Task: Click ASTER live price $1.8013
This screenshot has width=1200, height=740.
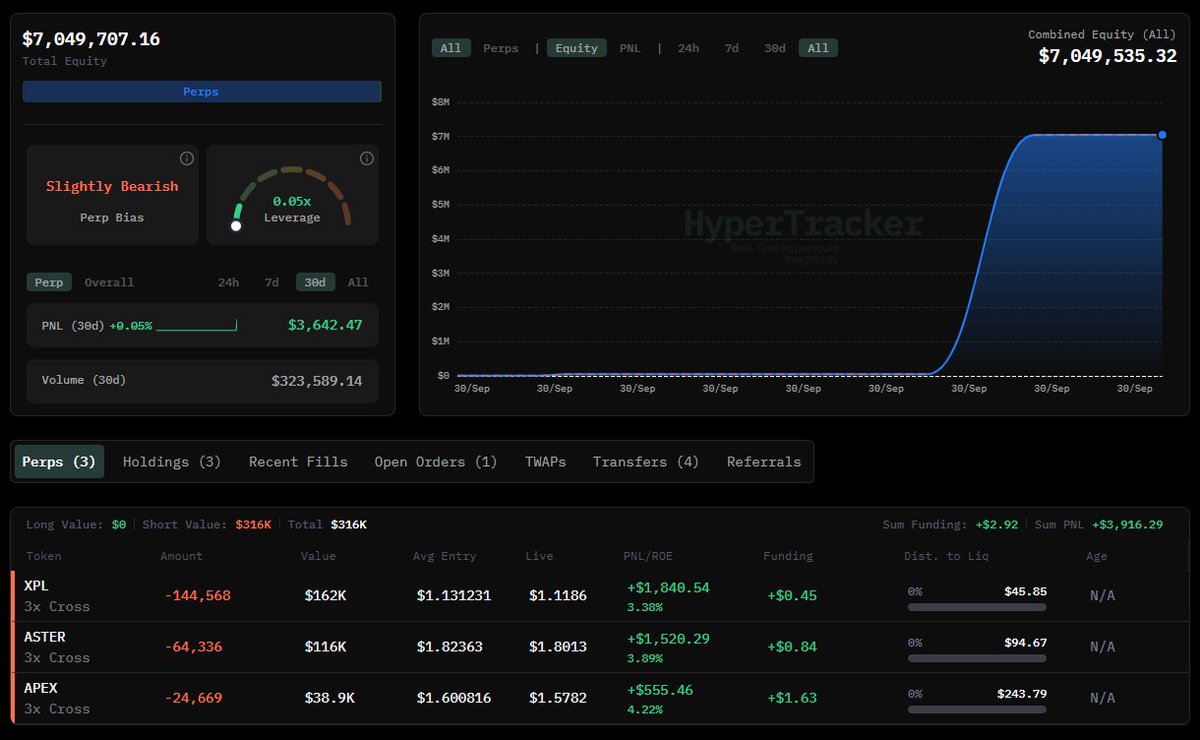Action: pos(558,647)
